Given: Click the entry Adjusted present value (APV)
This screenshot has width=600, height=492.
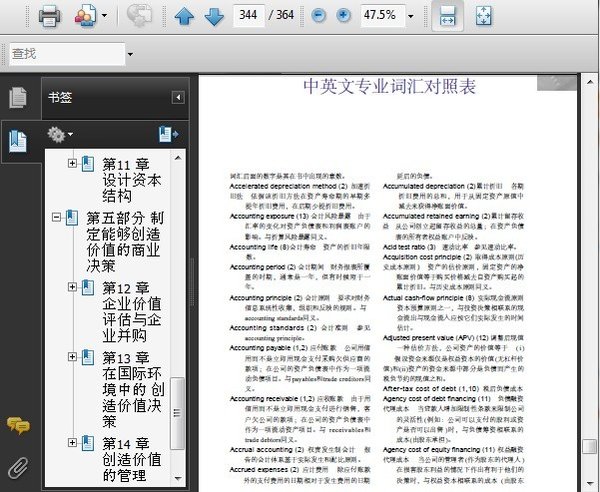Looking at the screenshot, I should (x=428, y=338).
